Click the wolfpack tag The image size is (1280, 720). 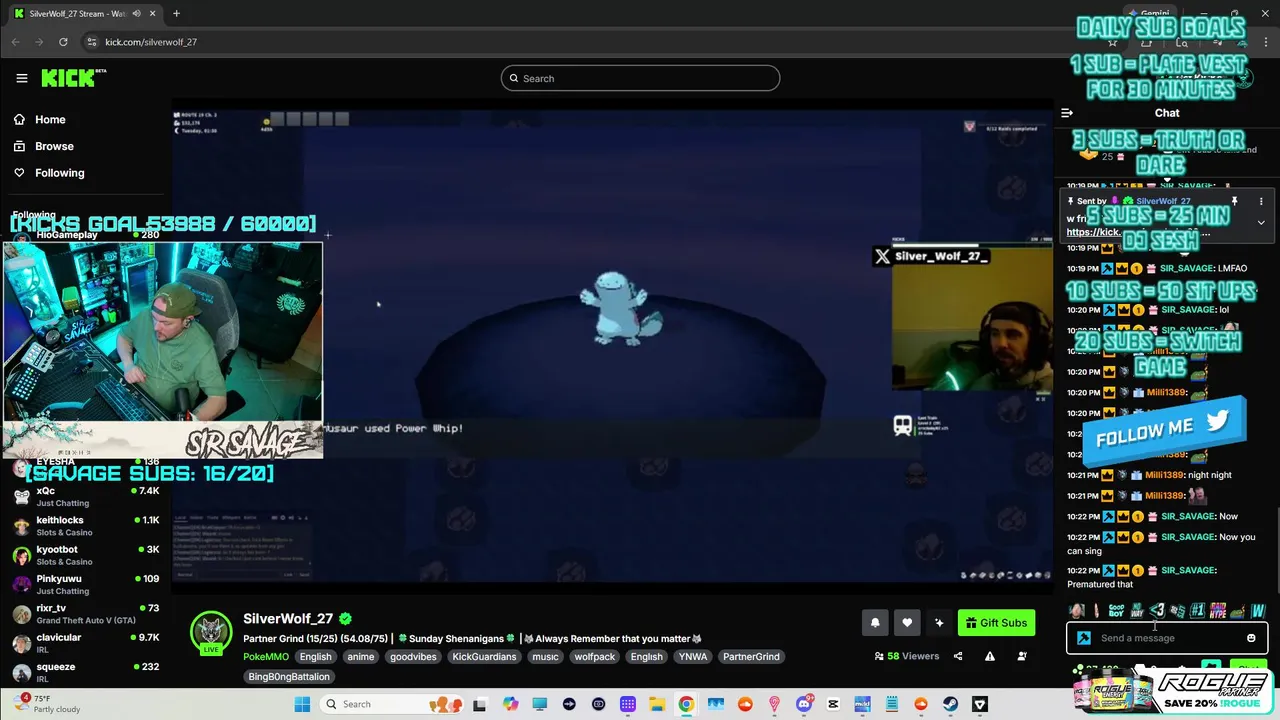595,657
